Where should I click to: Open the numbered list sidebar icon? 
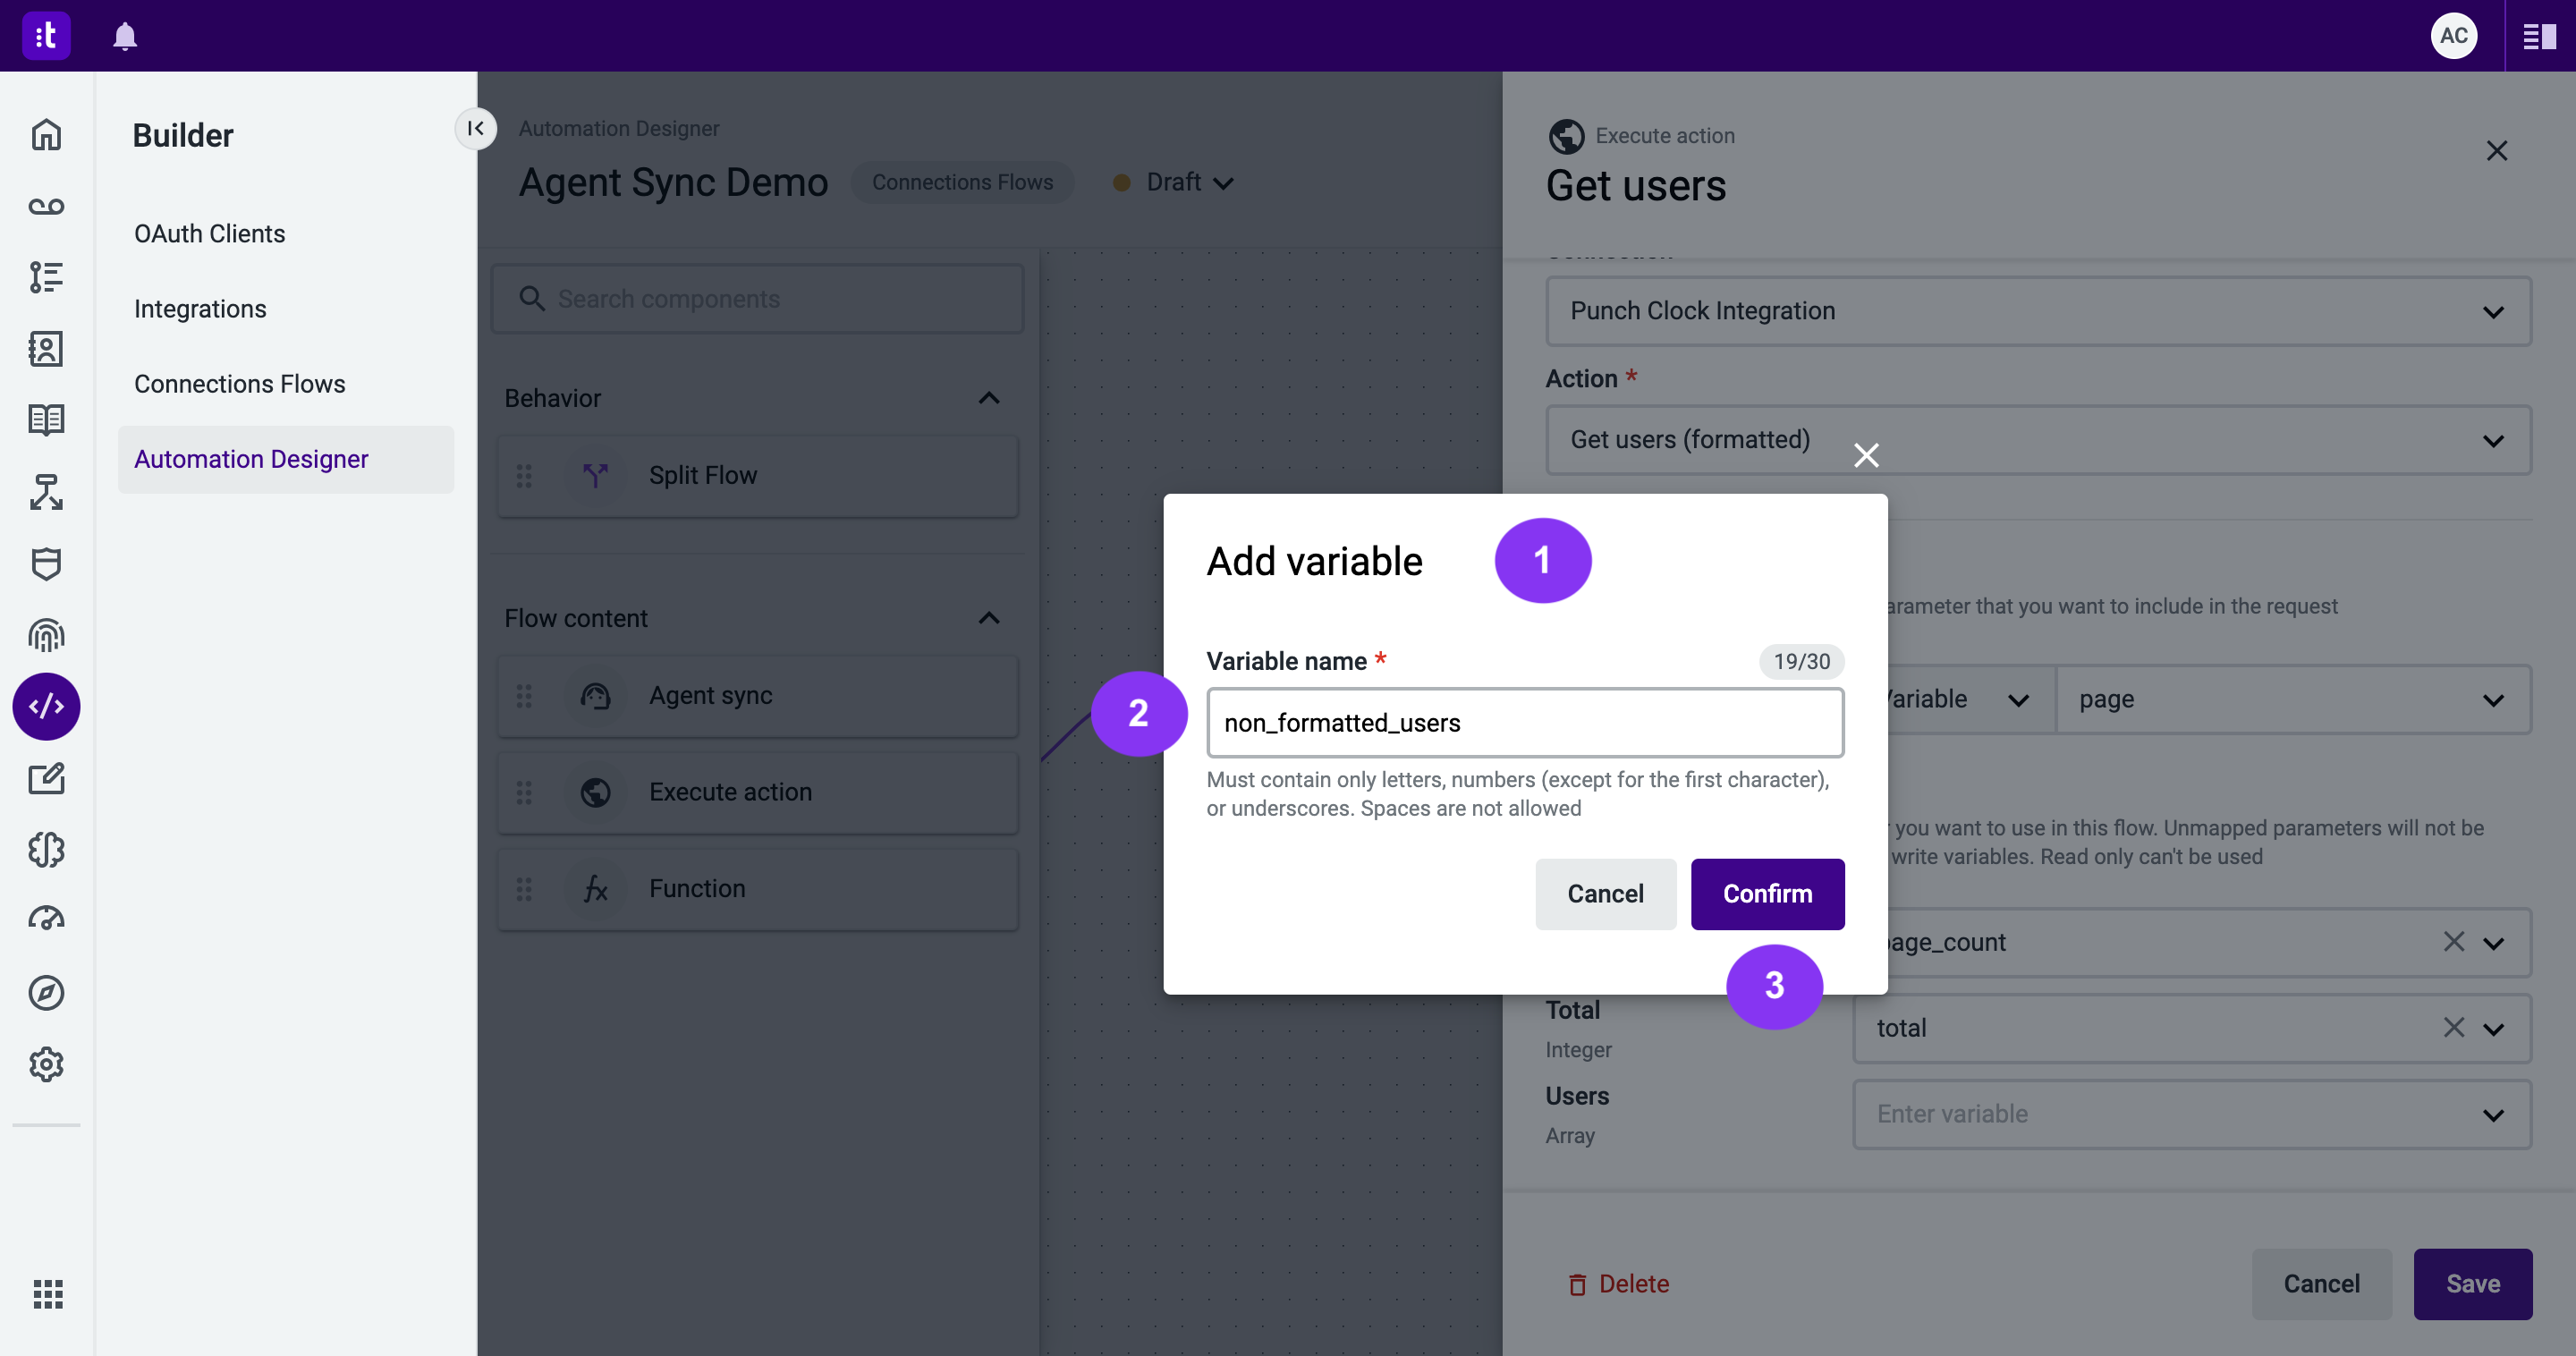tap(46, 277)
